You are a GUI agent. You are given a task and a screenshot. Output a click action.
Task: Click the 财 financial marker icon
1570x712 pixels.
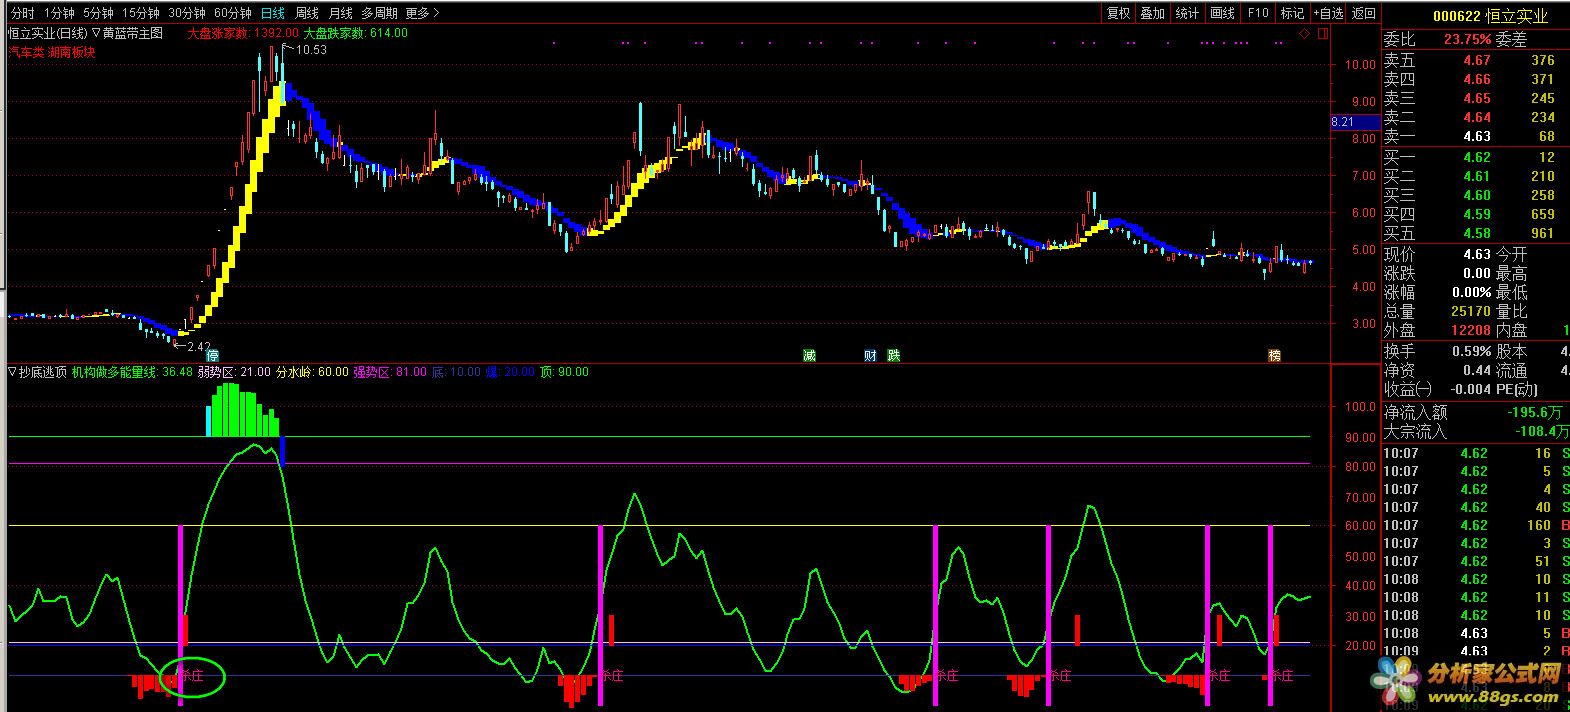point(871,355)
